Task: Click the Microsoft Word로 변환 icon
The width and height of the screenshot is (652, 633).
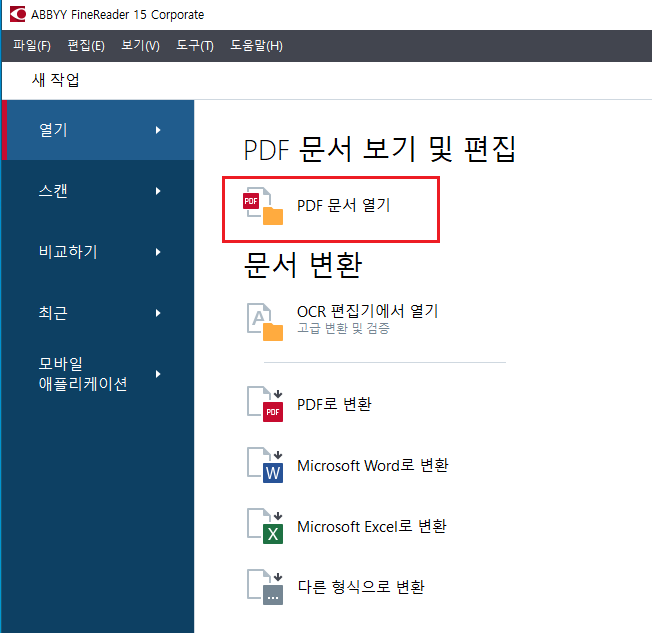Action: pos(265,465)
